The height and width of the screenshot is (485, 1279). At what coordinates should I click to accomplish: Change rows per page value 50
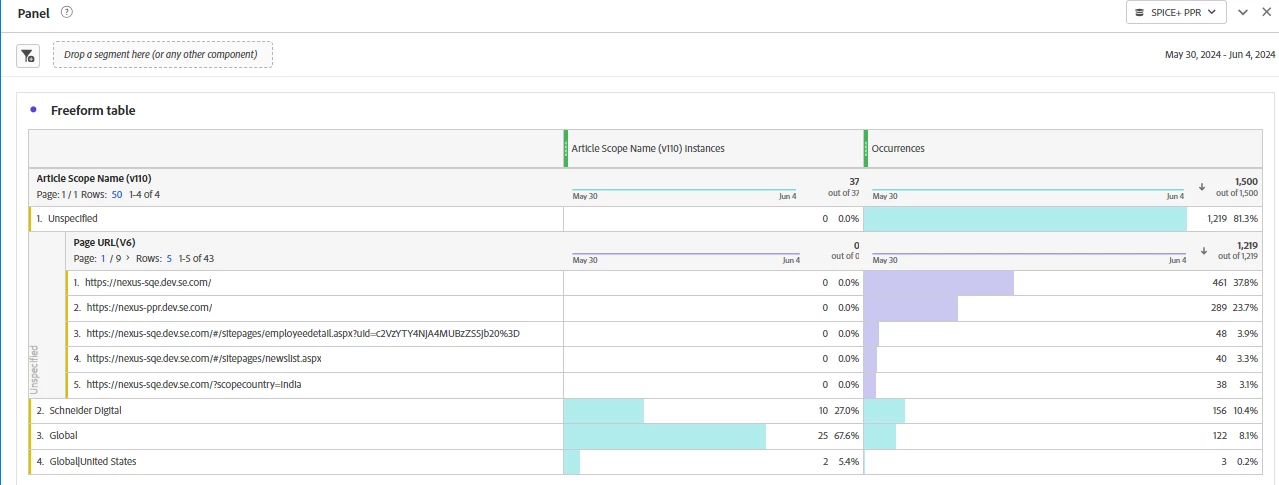tap(117, 194)
